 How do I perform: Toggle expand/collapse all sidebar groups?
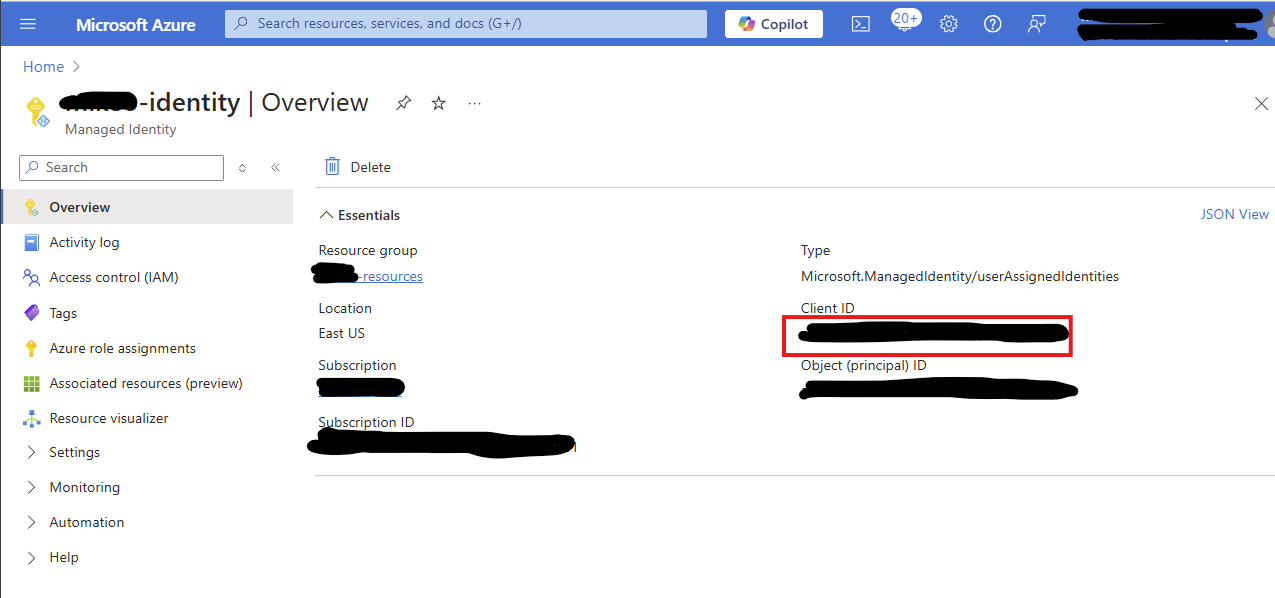pos(242,168)
